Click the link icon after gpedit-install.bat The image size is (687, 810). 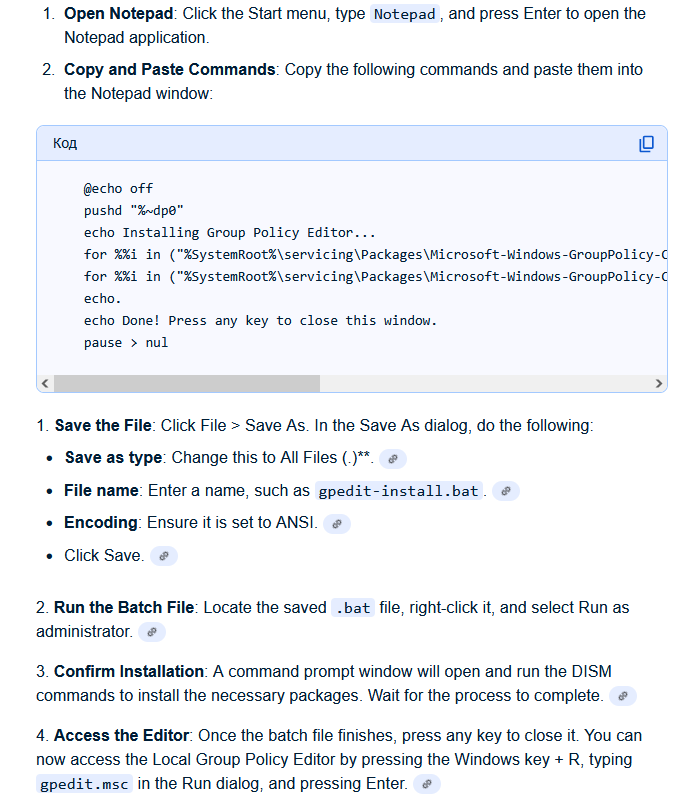tap(506, 491)
